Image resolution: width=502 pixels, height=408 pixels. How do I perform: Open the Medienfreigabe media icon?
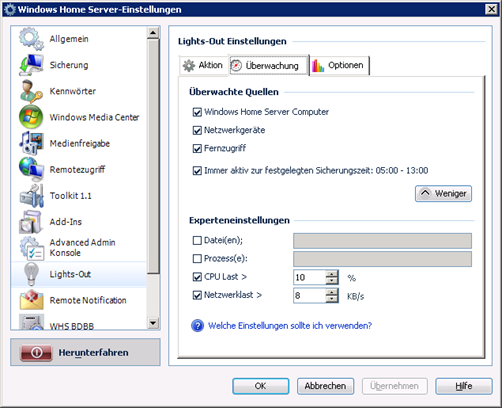[31, 143]
